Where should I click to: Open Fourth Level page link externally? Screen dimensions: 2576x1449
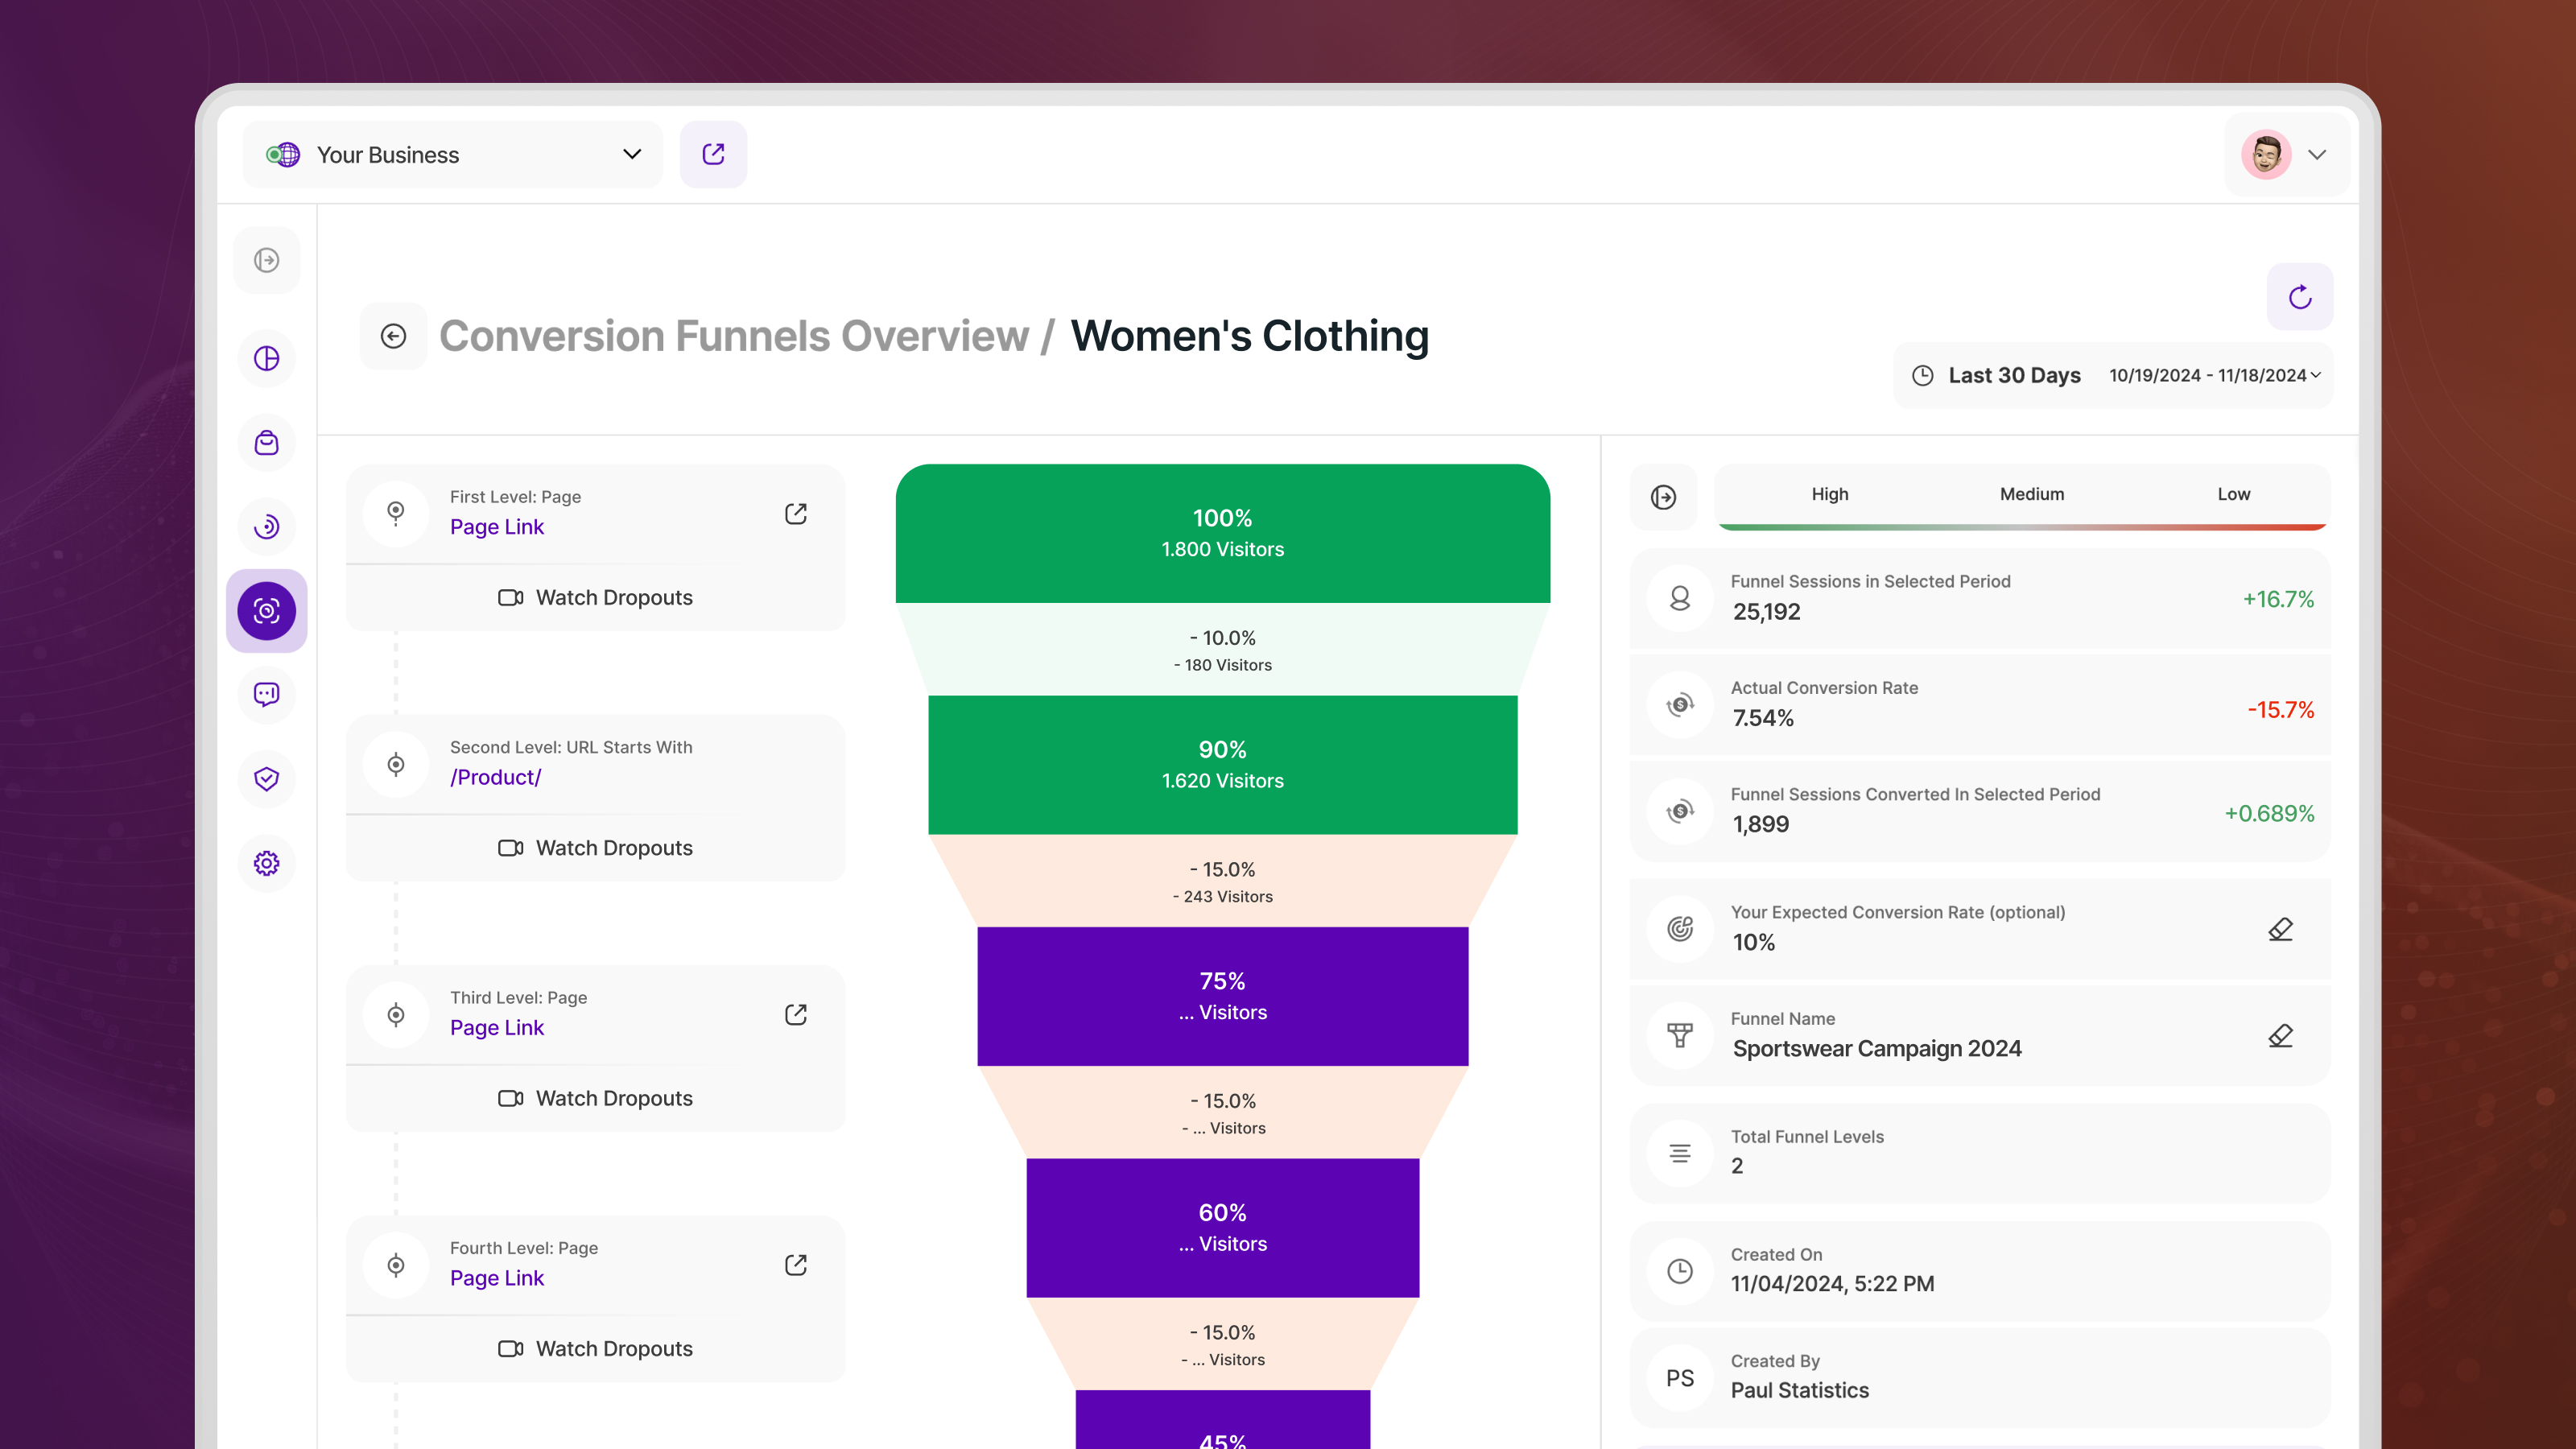[x=796, y=1264]
